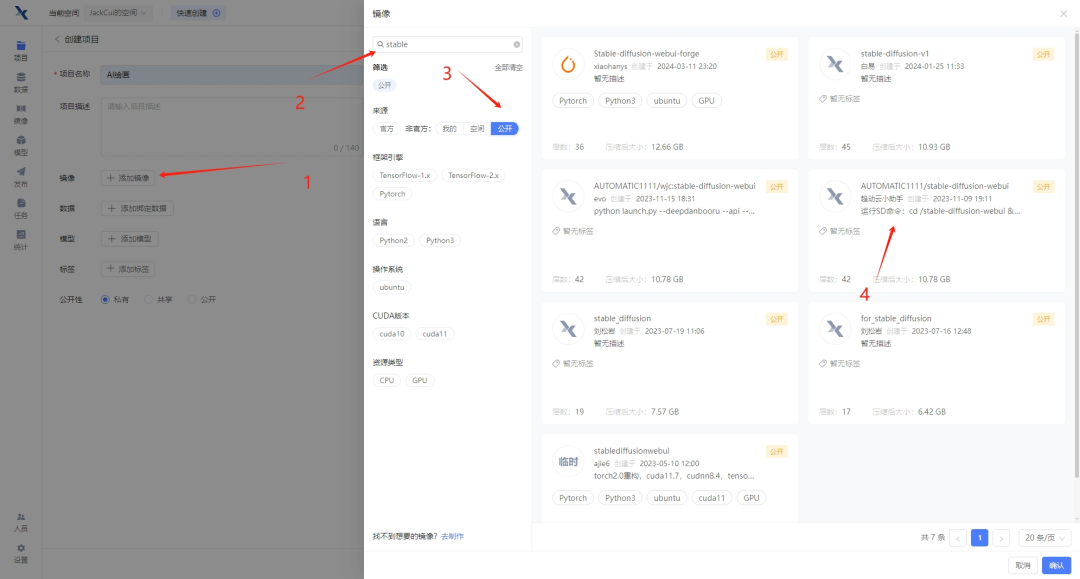
Task: Click the 添加镜像 button
Action: [x=128, y=178]
